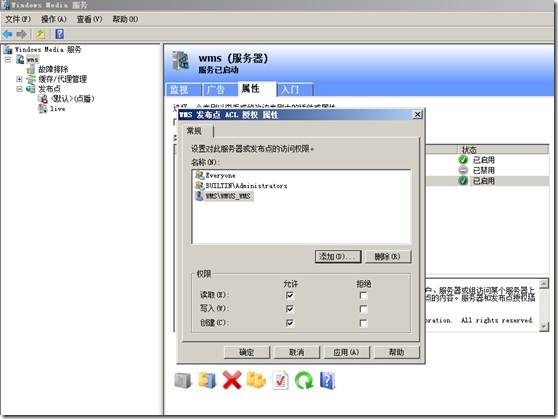Click description pane scrollbar up arrow
This screenshot has height=419, width=558.
tap(544, 284)
